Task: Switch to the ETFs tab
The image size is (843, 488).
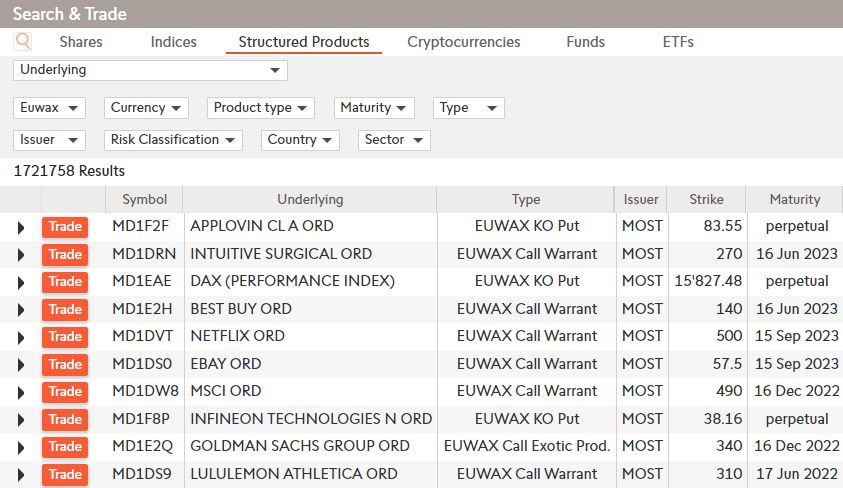Action: [x=678, y=42]
